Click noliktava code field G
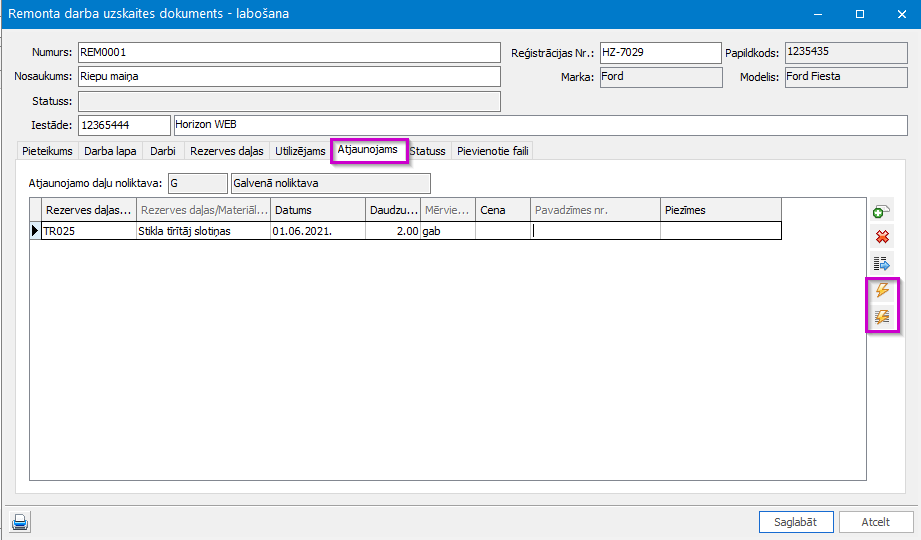The width and height of the screenshot is (921, 540). tap(197, 183)
